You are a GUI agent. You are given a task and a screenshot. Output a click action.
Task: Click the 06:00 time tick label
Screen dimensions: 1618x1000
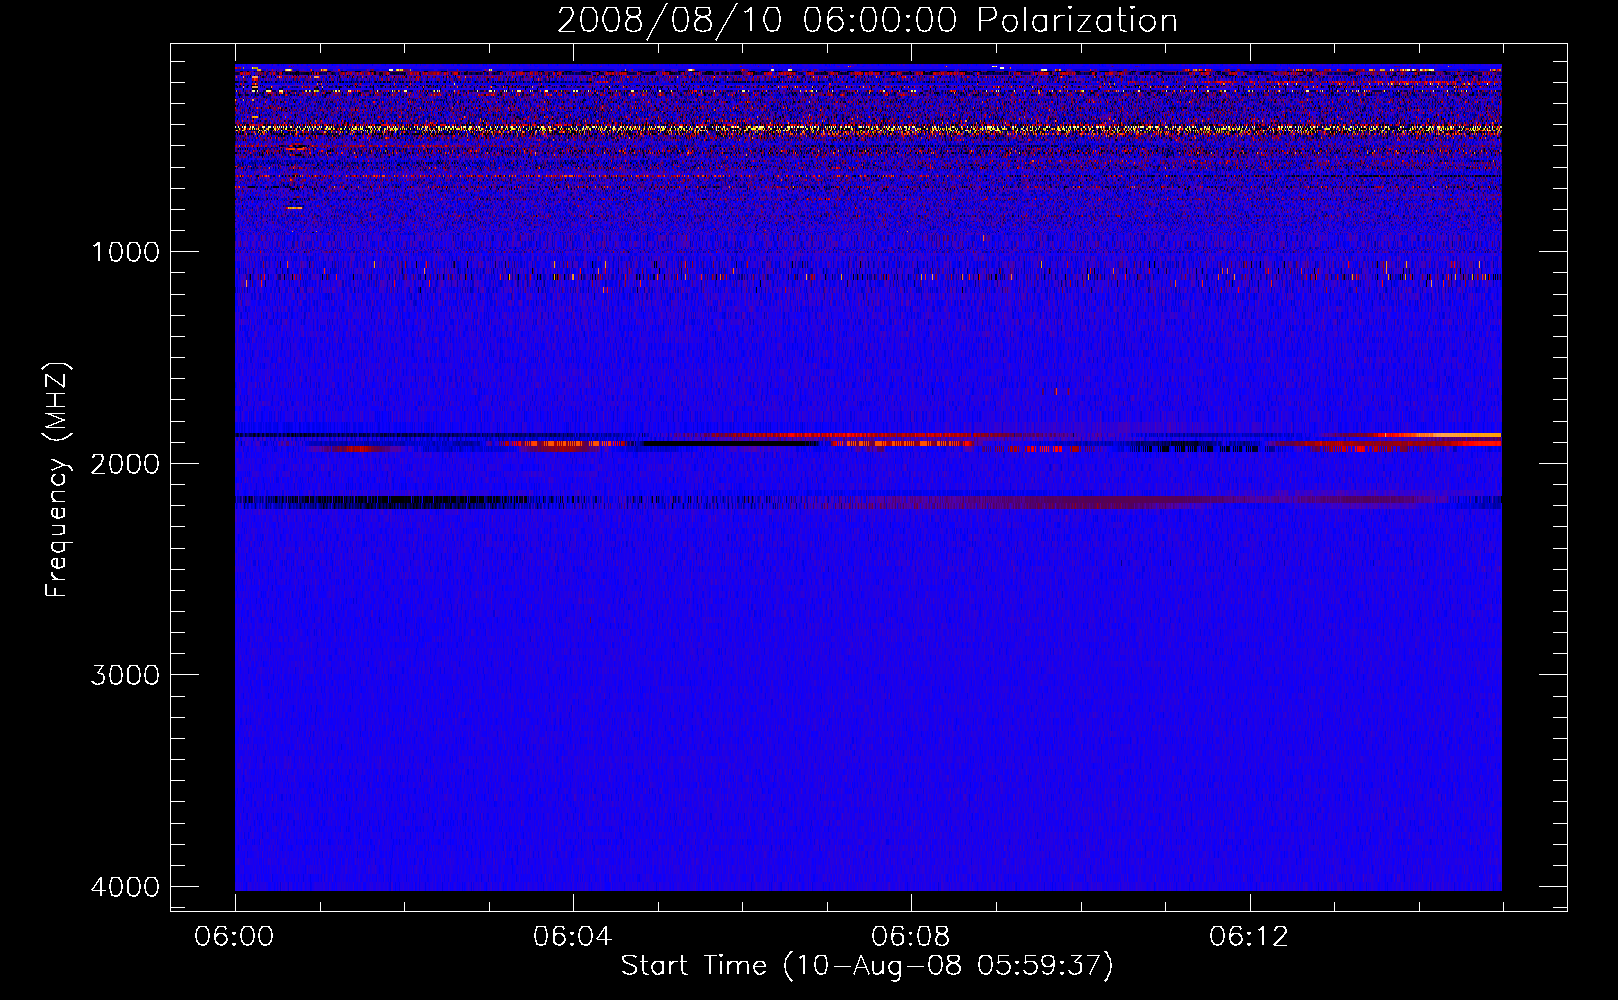coord(235,937)
